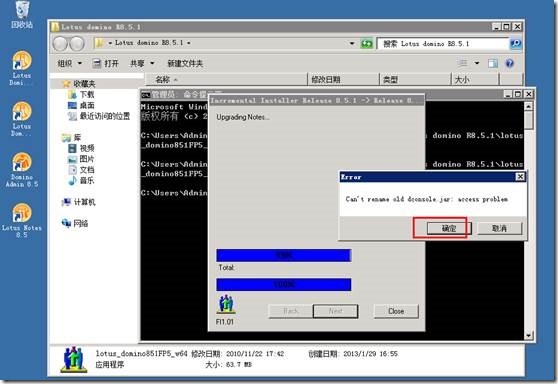The image size is (558, 384).
Task: Click lotus_domino851FP5 application icon in details pane
Action: pos(74,359)
